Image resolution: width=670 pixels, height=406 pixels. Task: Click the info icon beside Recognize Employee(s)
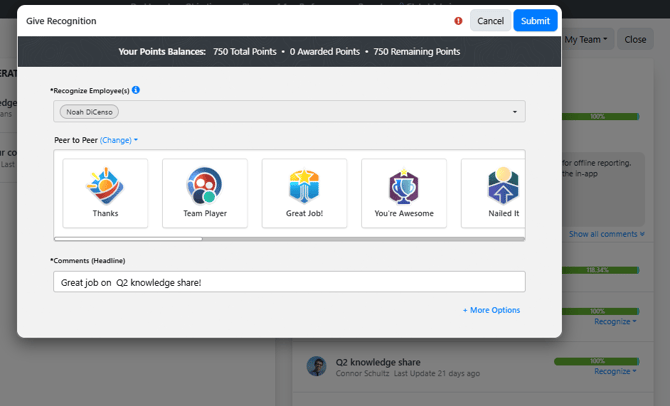[136, 90]
